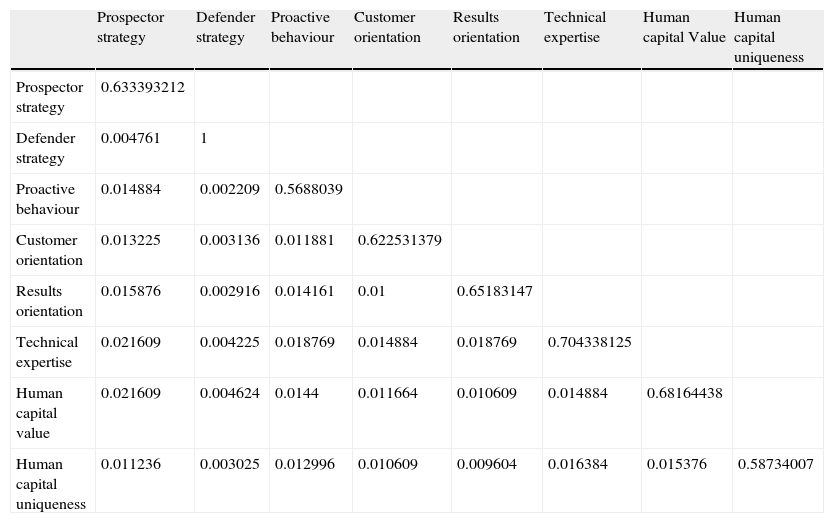Click the Human capital uniqueness column header
The image size is (834, 523).
click(768, 37)
